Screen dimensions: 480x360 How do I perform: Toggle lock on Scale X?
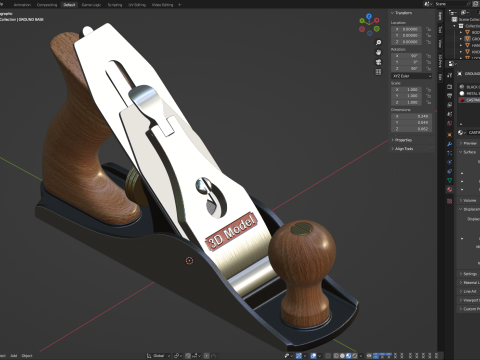click(x=428, y=90)
